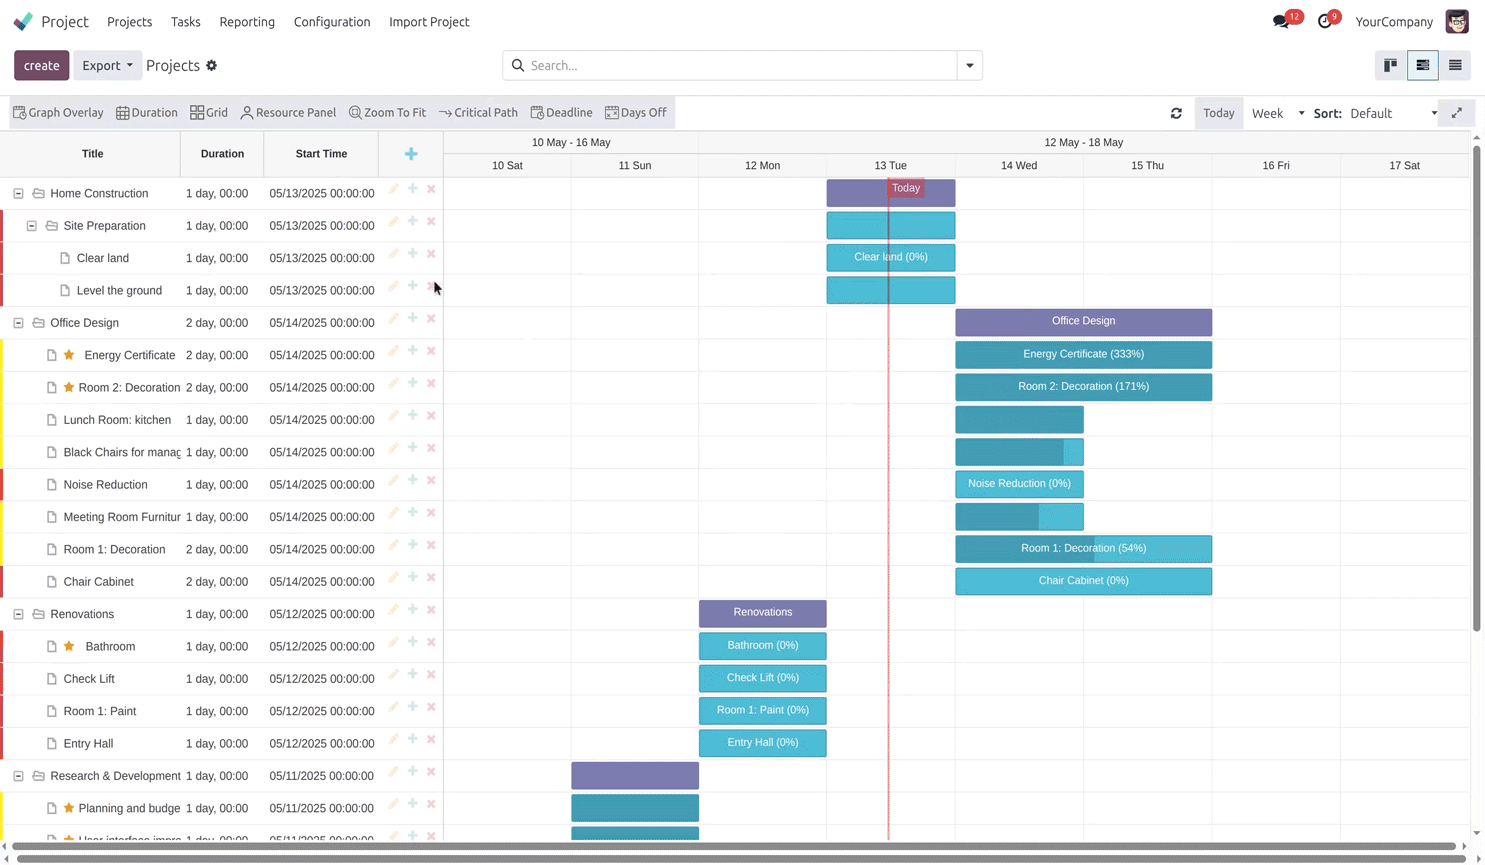Open the Export dropdown
Image resolution: width=1485 pixels, height=865 pixels.
click(107, 65)
